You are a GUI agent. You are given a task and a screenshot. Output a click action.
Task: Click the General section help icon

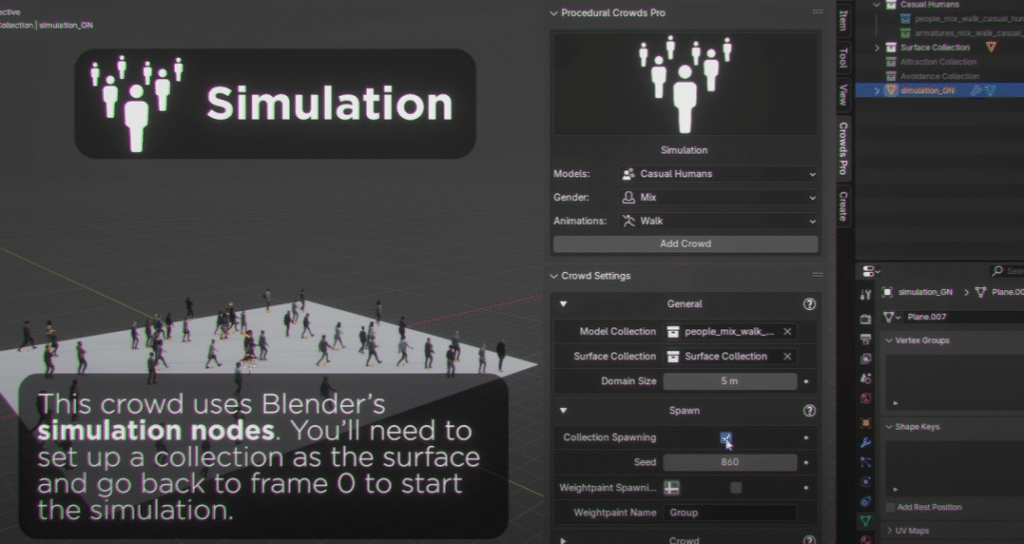(x=809, y=304)
